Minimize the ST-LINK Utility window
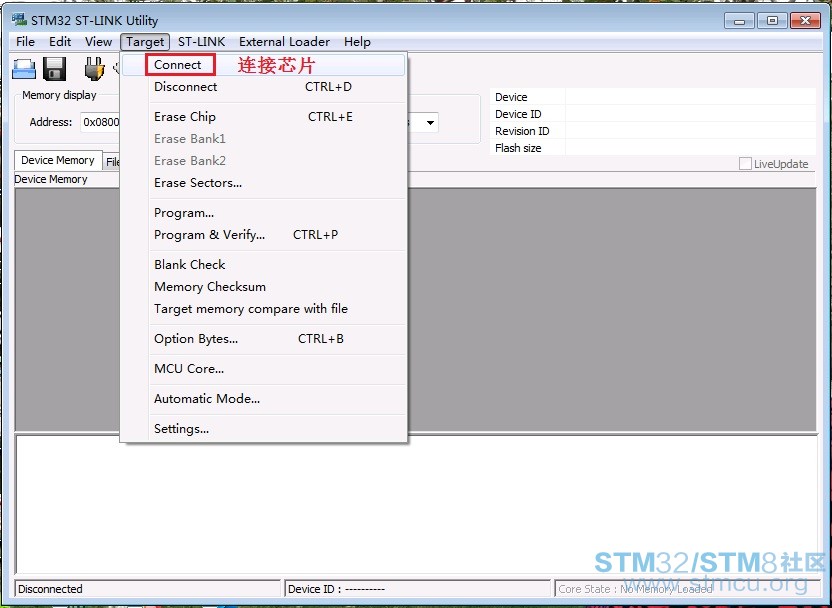Viewport: 832px width, 608px height. click(739, 21)
